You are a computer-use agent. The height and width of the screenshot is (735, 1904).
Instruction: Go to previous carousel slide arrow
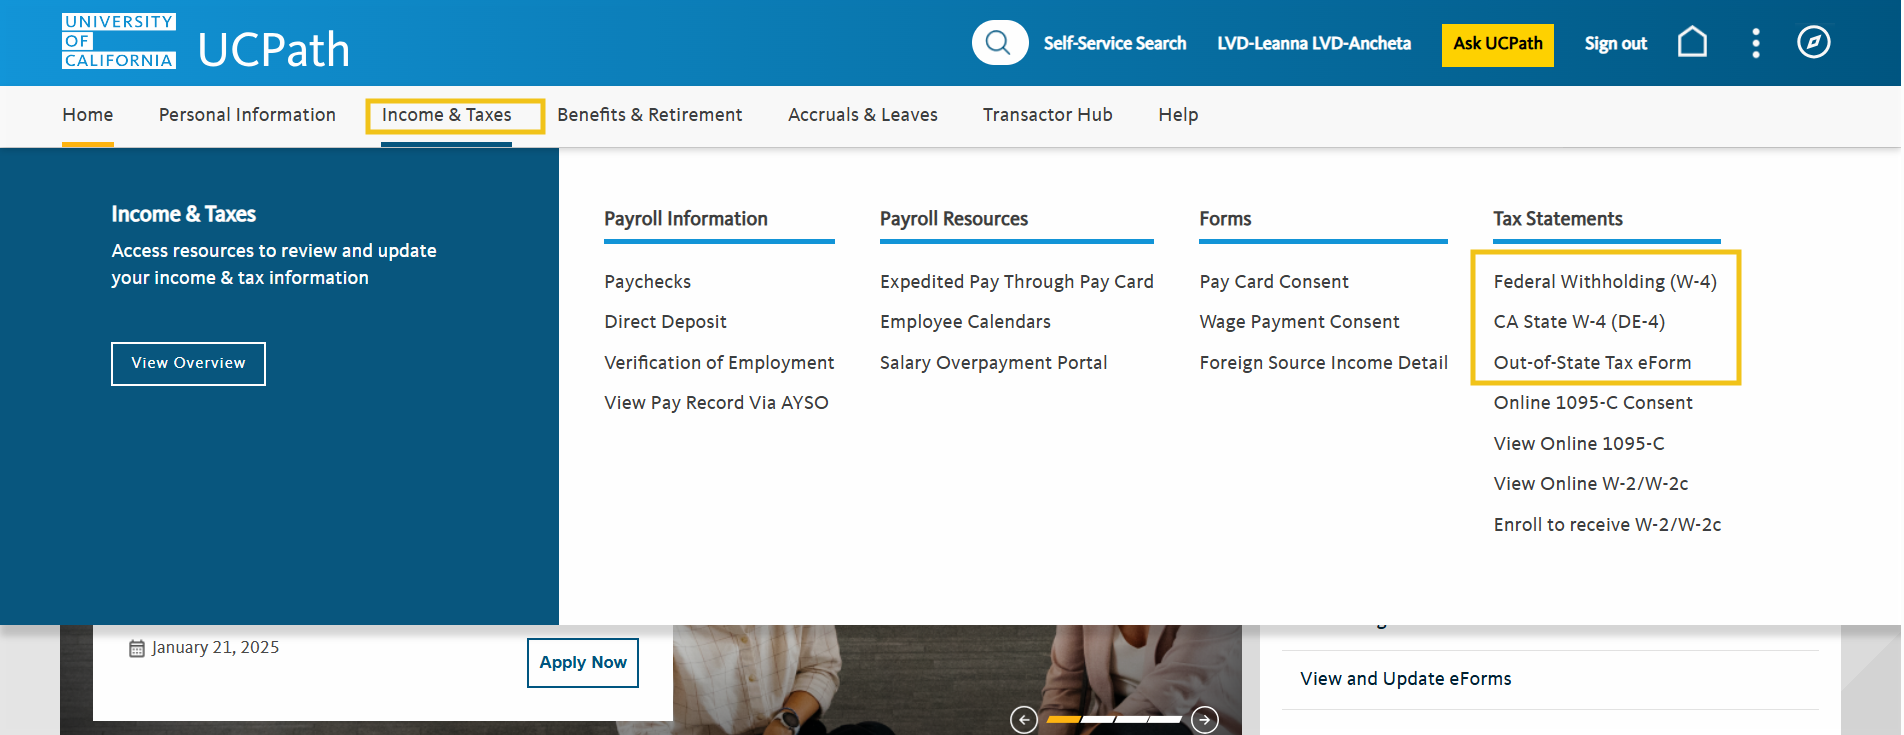[x=1023, y=719]
